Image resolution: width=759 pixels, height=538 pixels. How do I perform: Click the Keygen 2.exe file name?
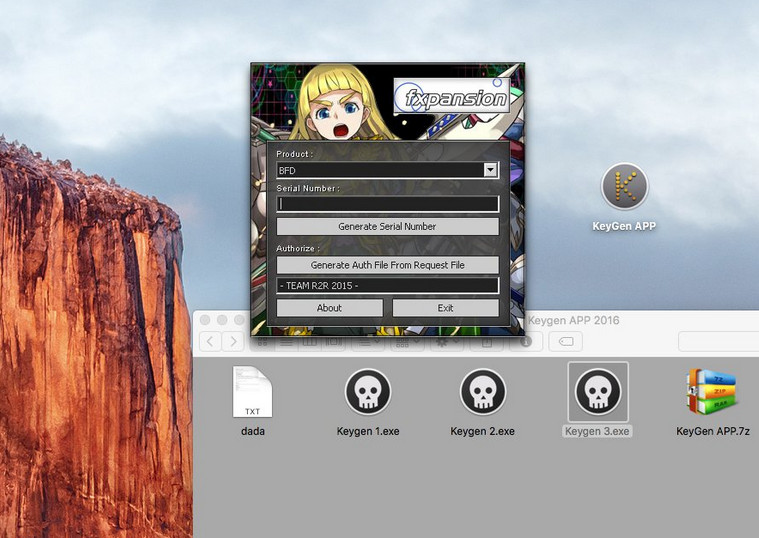click(483, 431)
